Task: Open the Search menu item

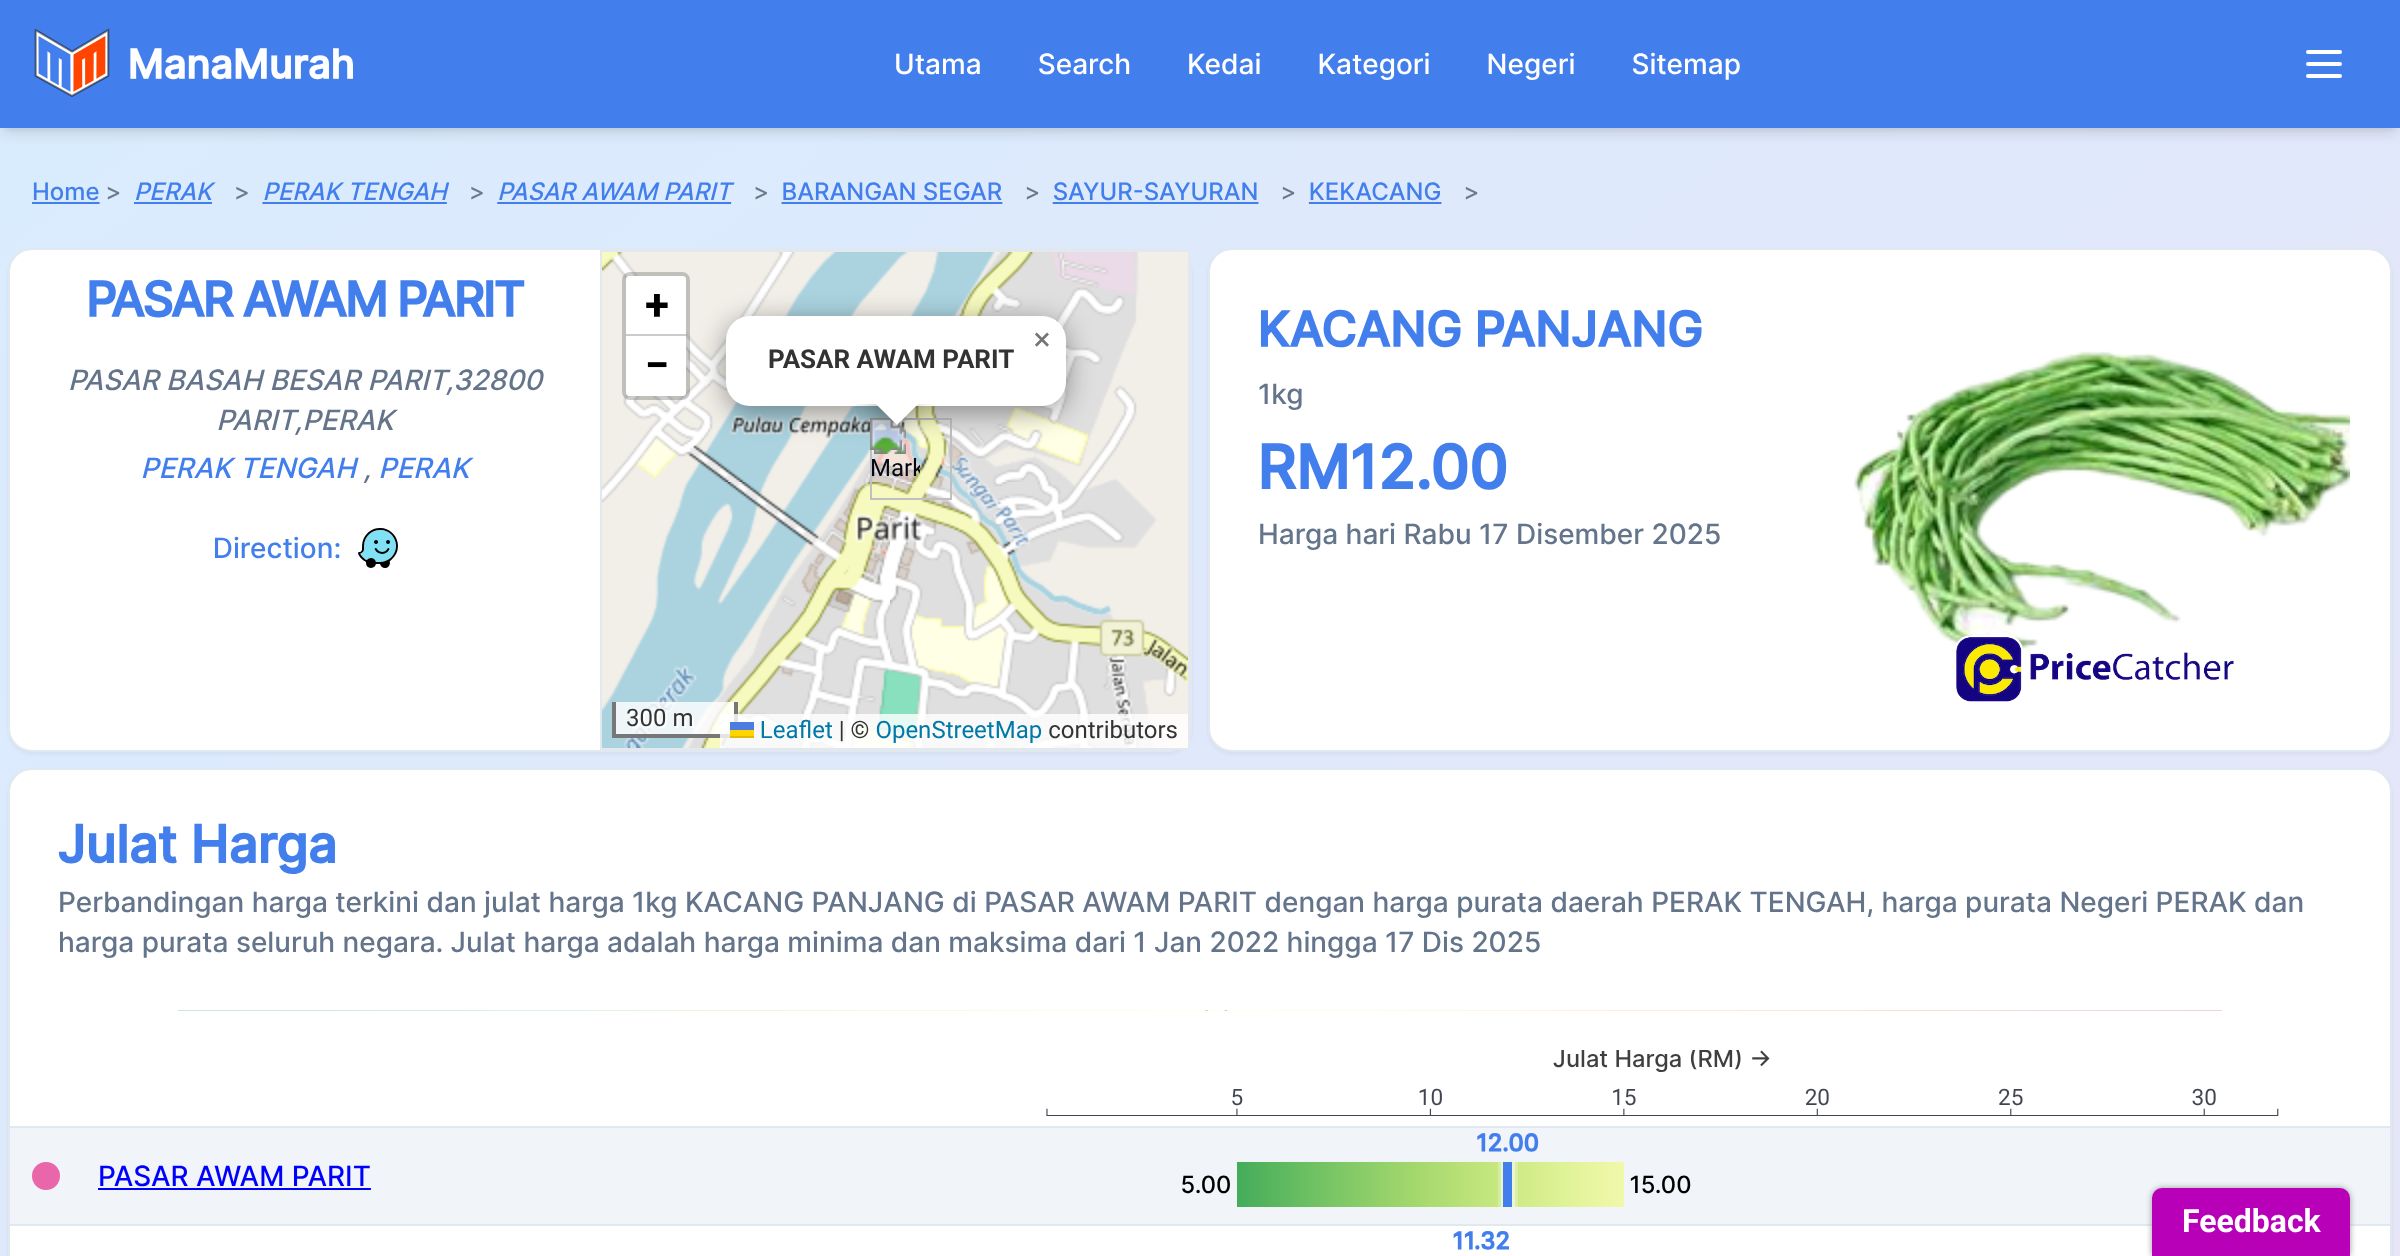Action: coord(1083,64)
